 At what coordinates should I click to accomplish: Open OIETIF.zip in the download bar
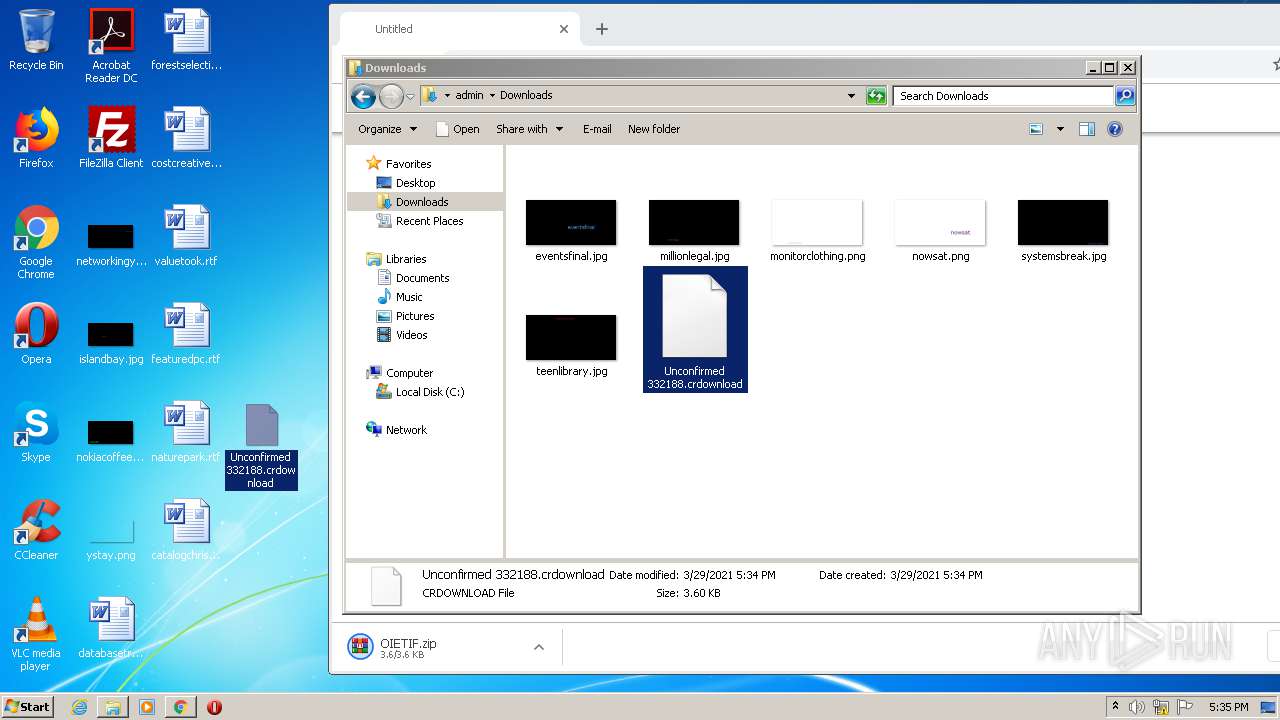point(439,647)
